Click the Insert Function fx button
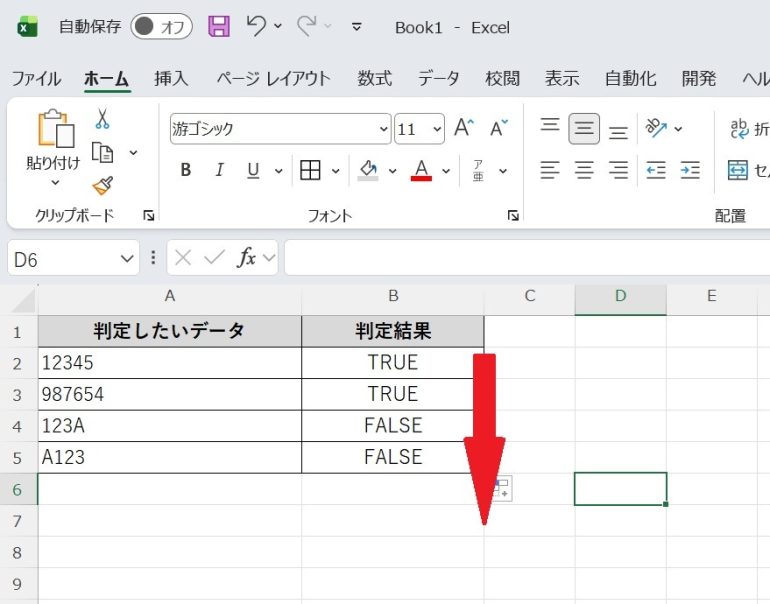The image size is (770, 604). (247, 257)
